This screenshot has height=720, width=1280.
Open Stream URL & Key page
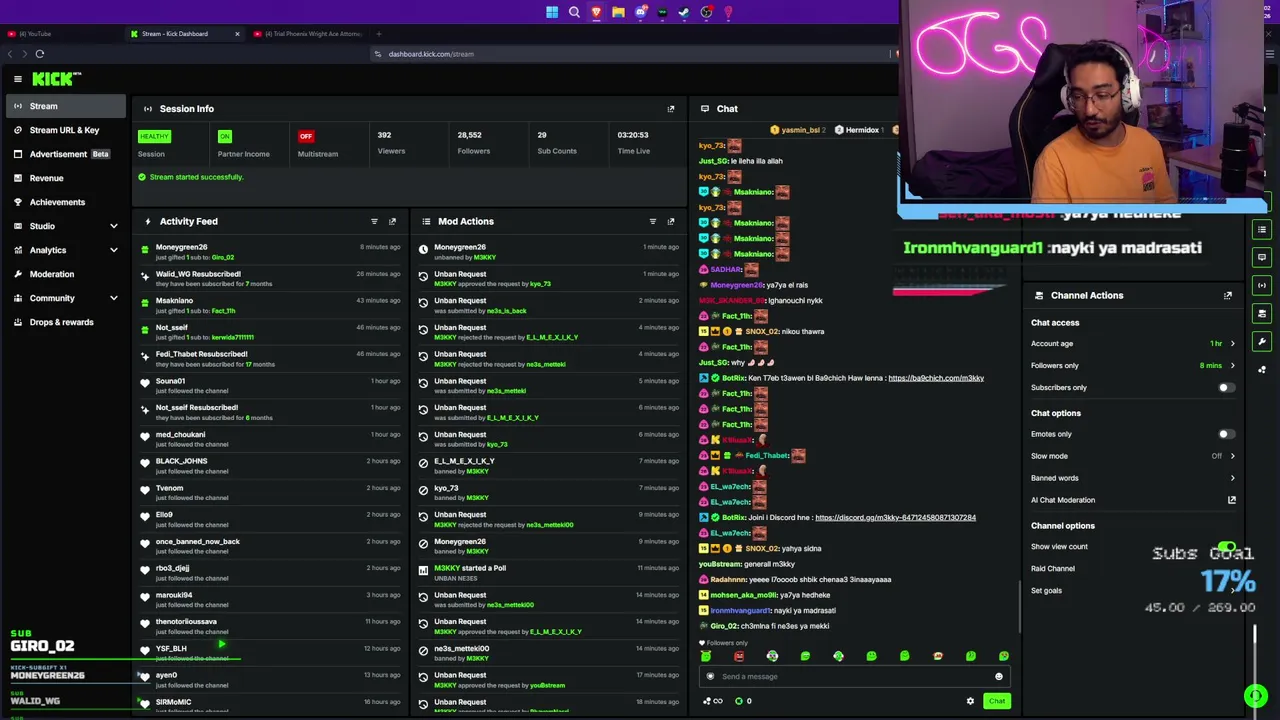pos(65,130)
